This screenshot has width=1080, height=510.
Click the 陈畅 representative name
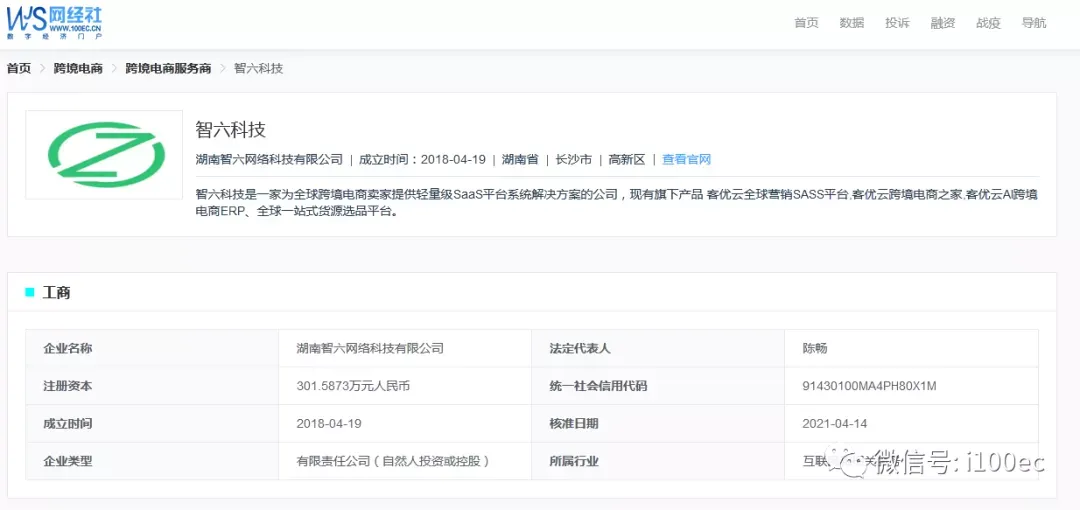click(815, 348)
